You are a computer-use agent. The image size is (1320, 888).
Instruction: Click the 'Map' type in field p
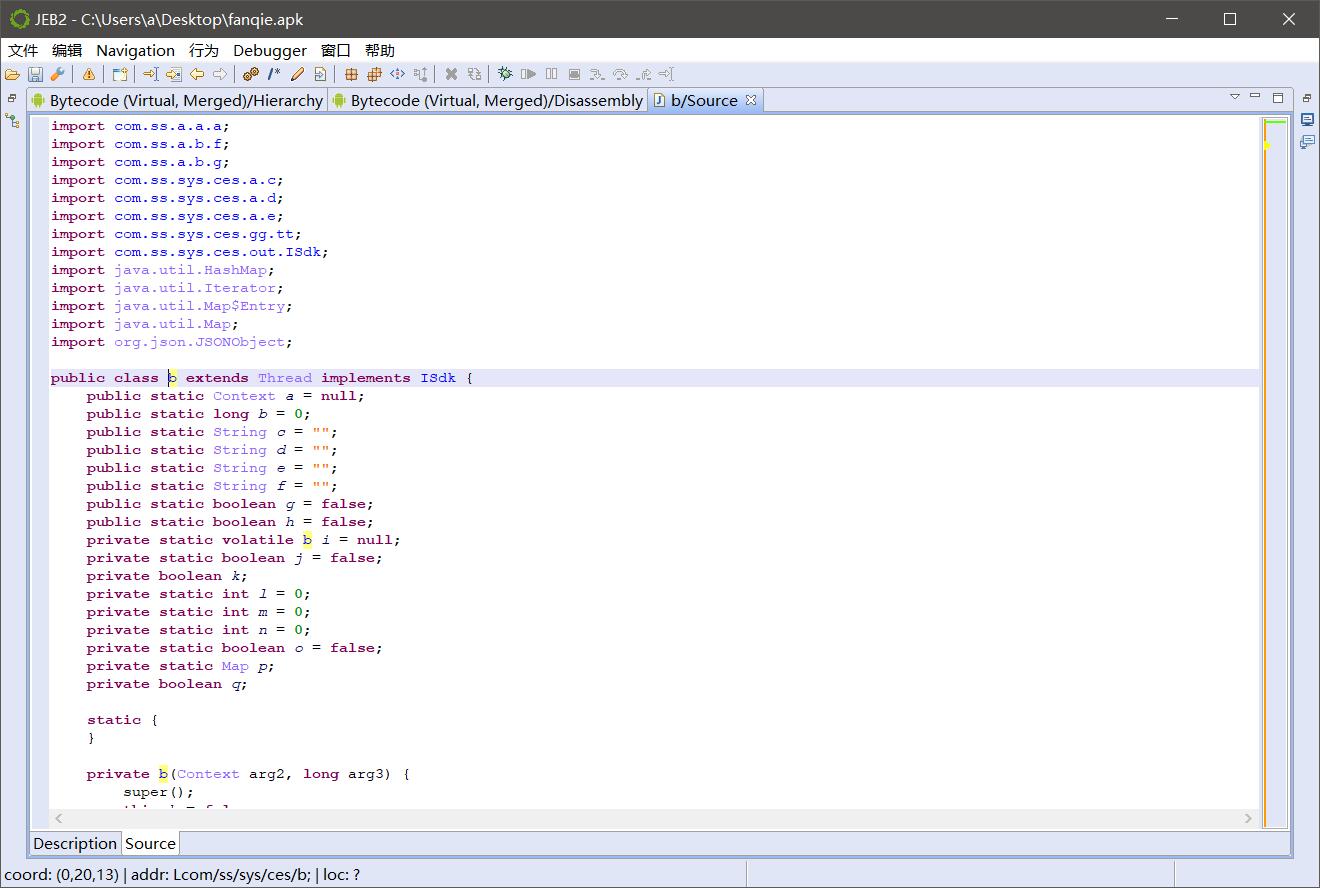(235, 666)
